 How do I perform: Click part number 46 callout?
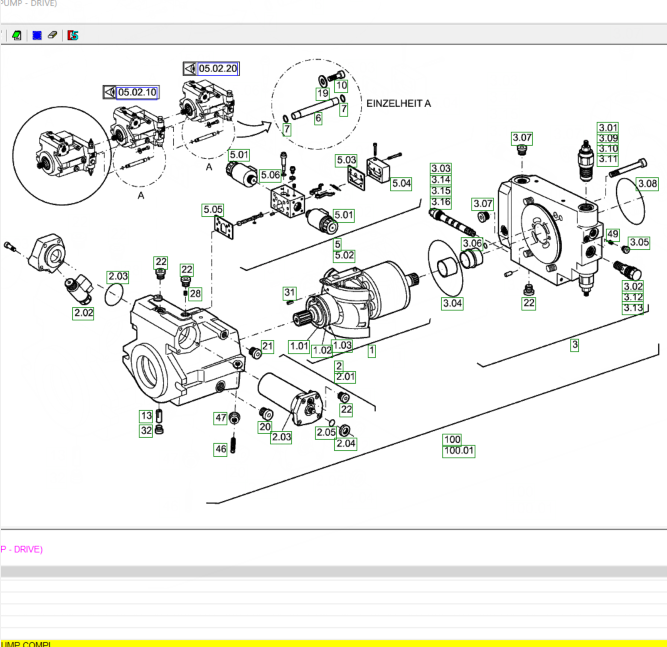(221, 450)
